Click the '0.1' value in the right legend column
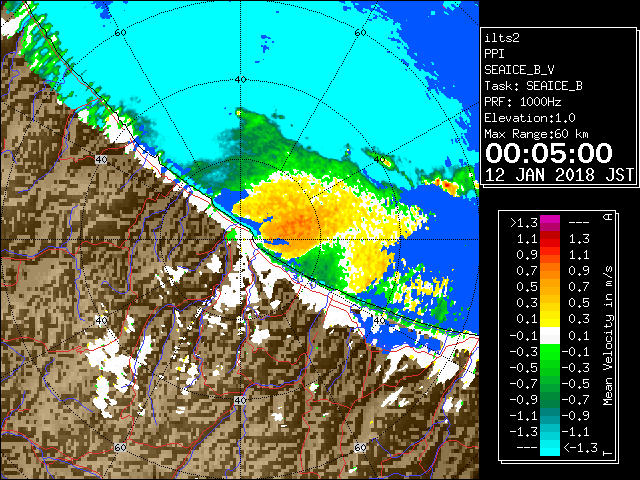Image resolution: width=640 pixels, height=480 pixels. (x=579, y=336)
